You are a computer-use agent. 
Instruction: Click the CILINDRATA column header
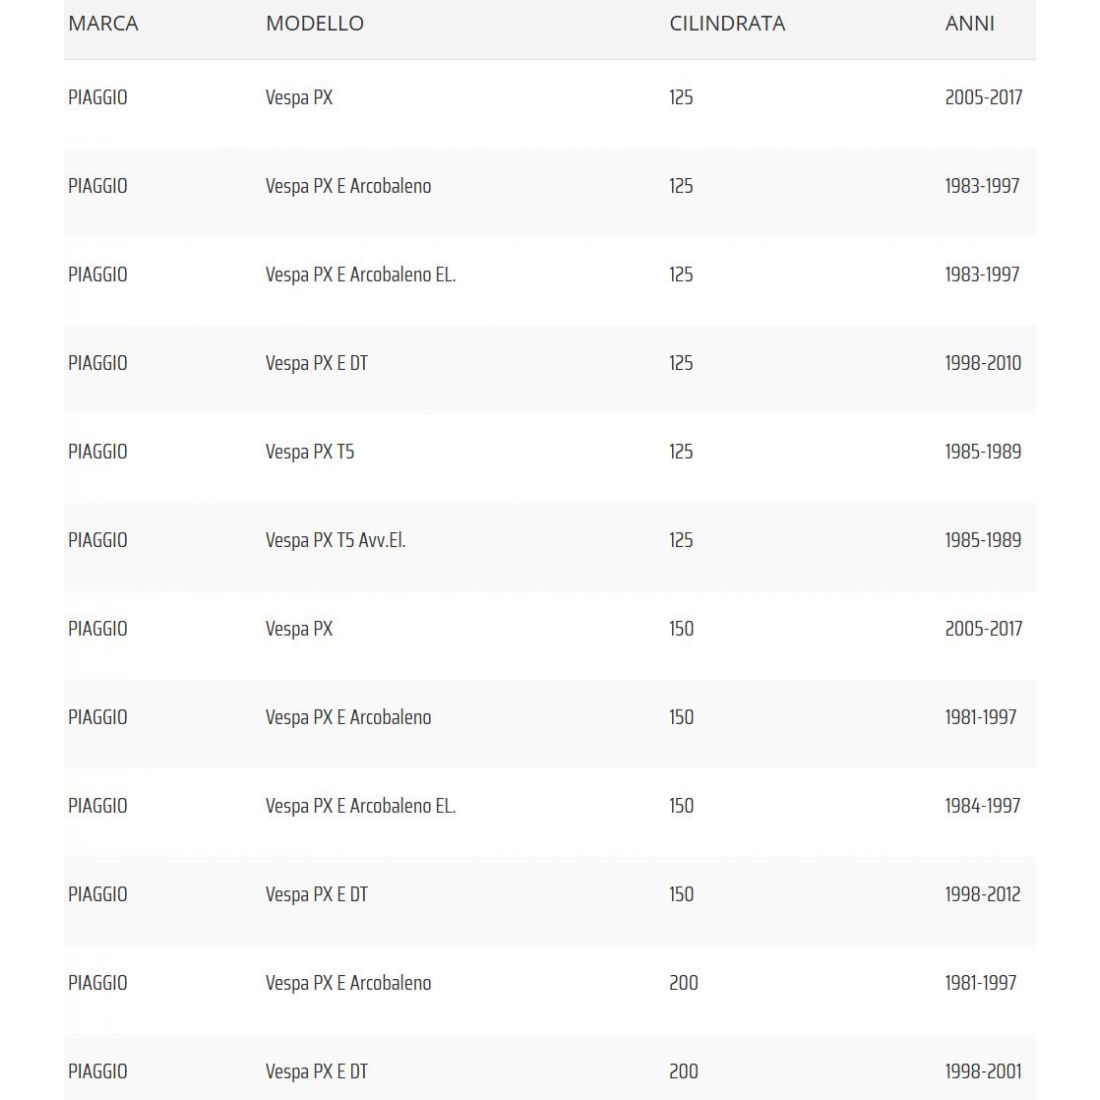point(726,23)
